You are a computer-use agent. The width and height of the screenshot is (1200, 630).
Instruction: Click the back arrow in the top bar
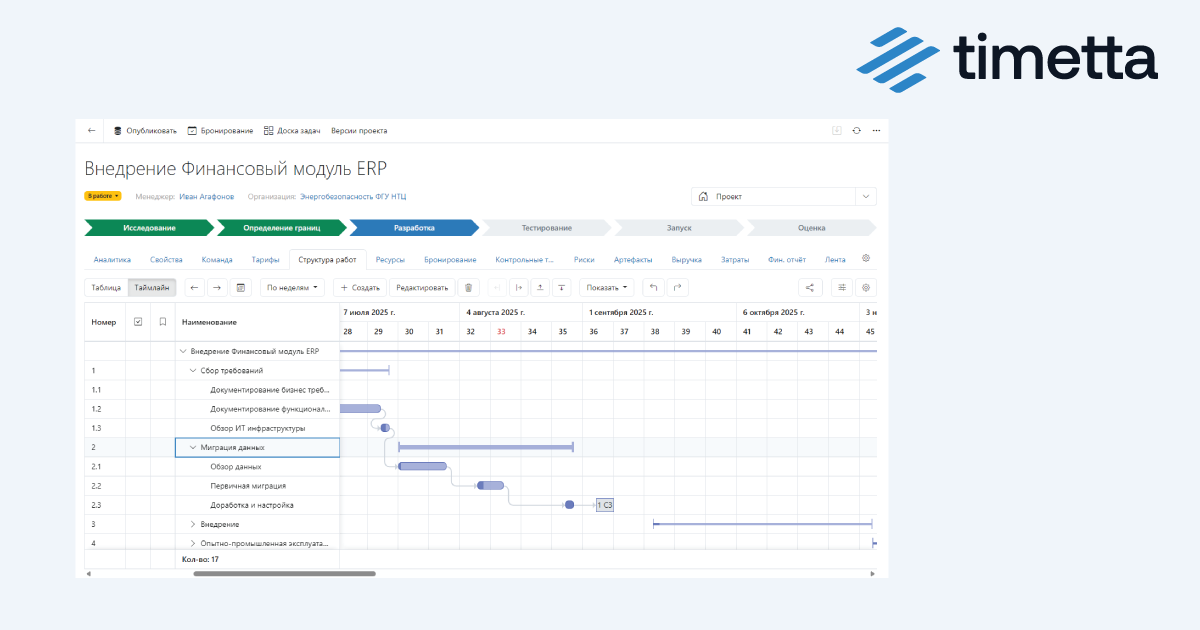tap(92, 131)
